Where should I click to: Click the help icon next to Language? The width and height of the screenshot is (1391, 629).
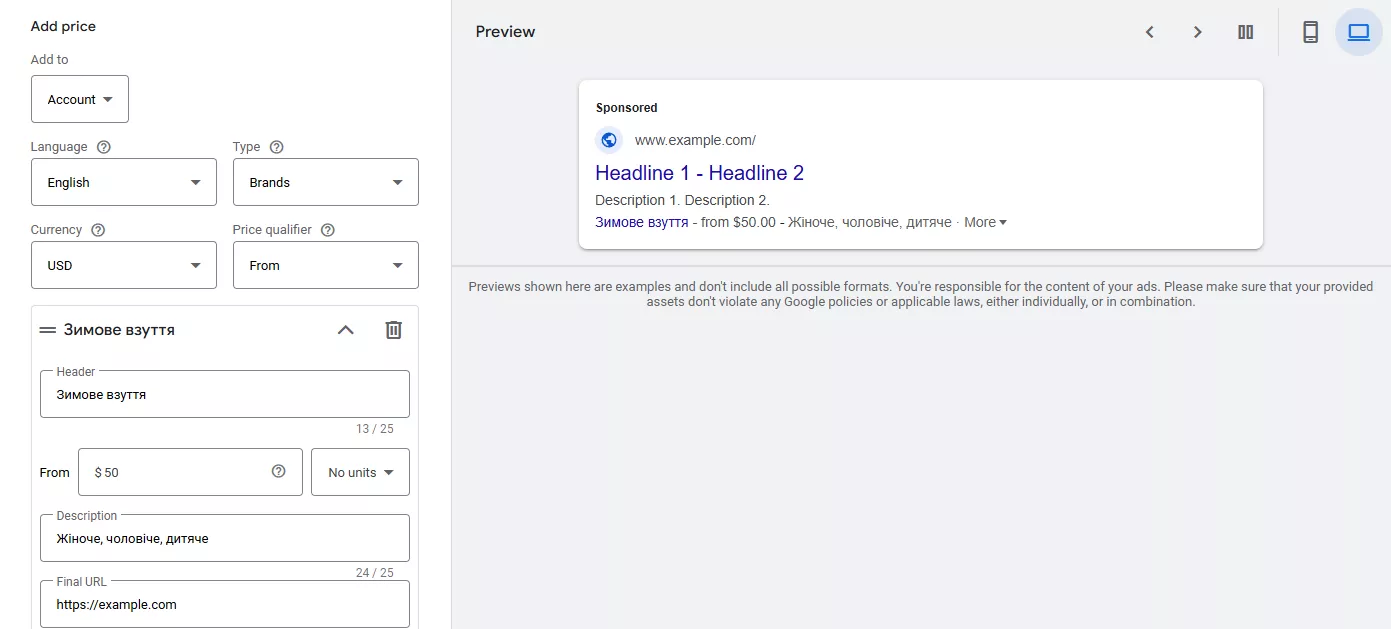coord(103,147)
